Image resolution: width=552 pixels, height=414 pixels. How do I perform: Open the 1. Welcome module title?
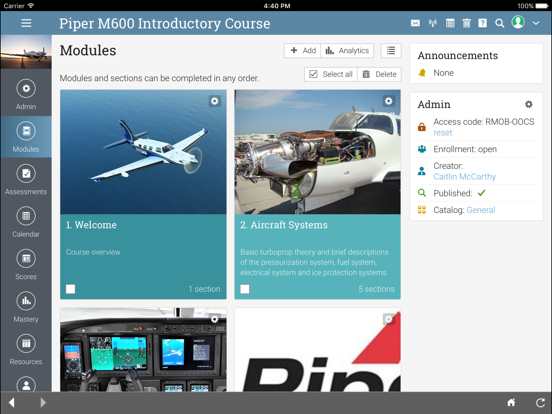[x=91, y=225]
